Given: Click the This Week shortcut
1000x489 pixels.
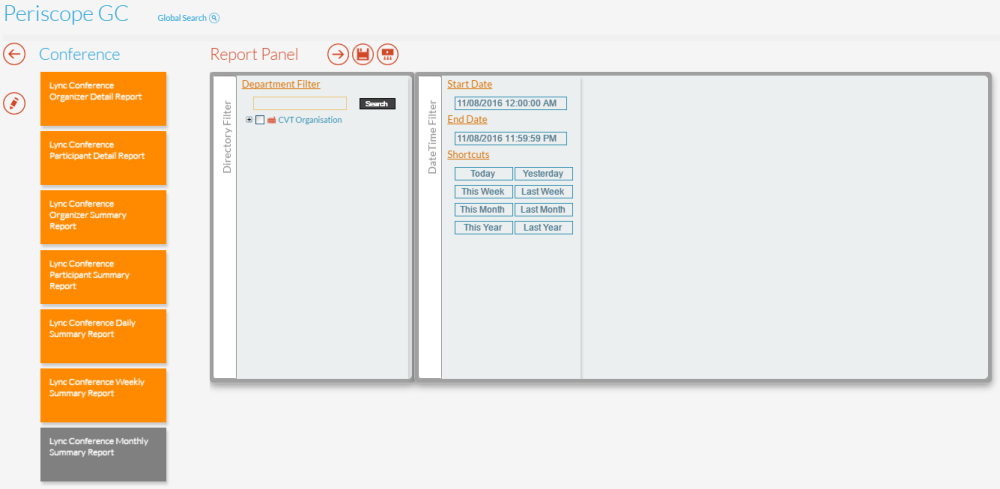Looking at the screenshot, I should tap(483, 191).
